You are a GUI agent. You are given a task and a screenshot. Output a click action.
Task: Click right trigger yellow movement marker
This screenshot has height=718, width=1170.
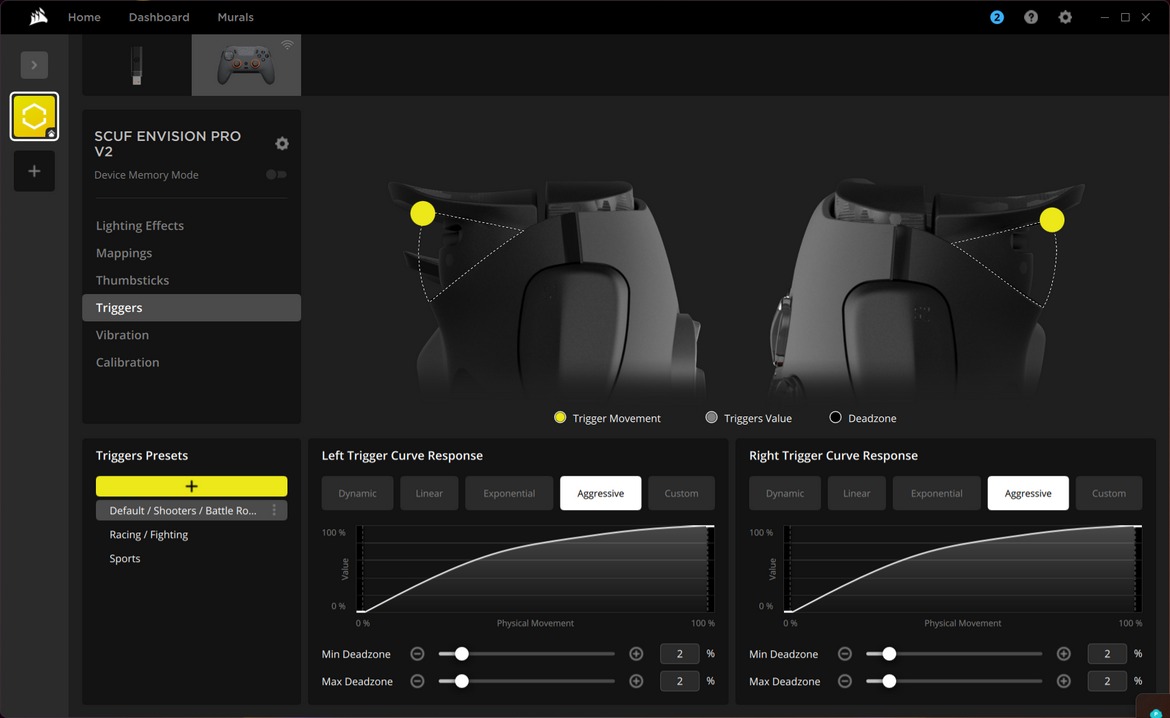(1052, 220)
